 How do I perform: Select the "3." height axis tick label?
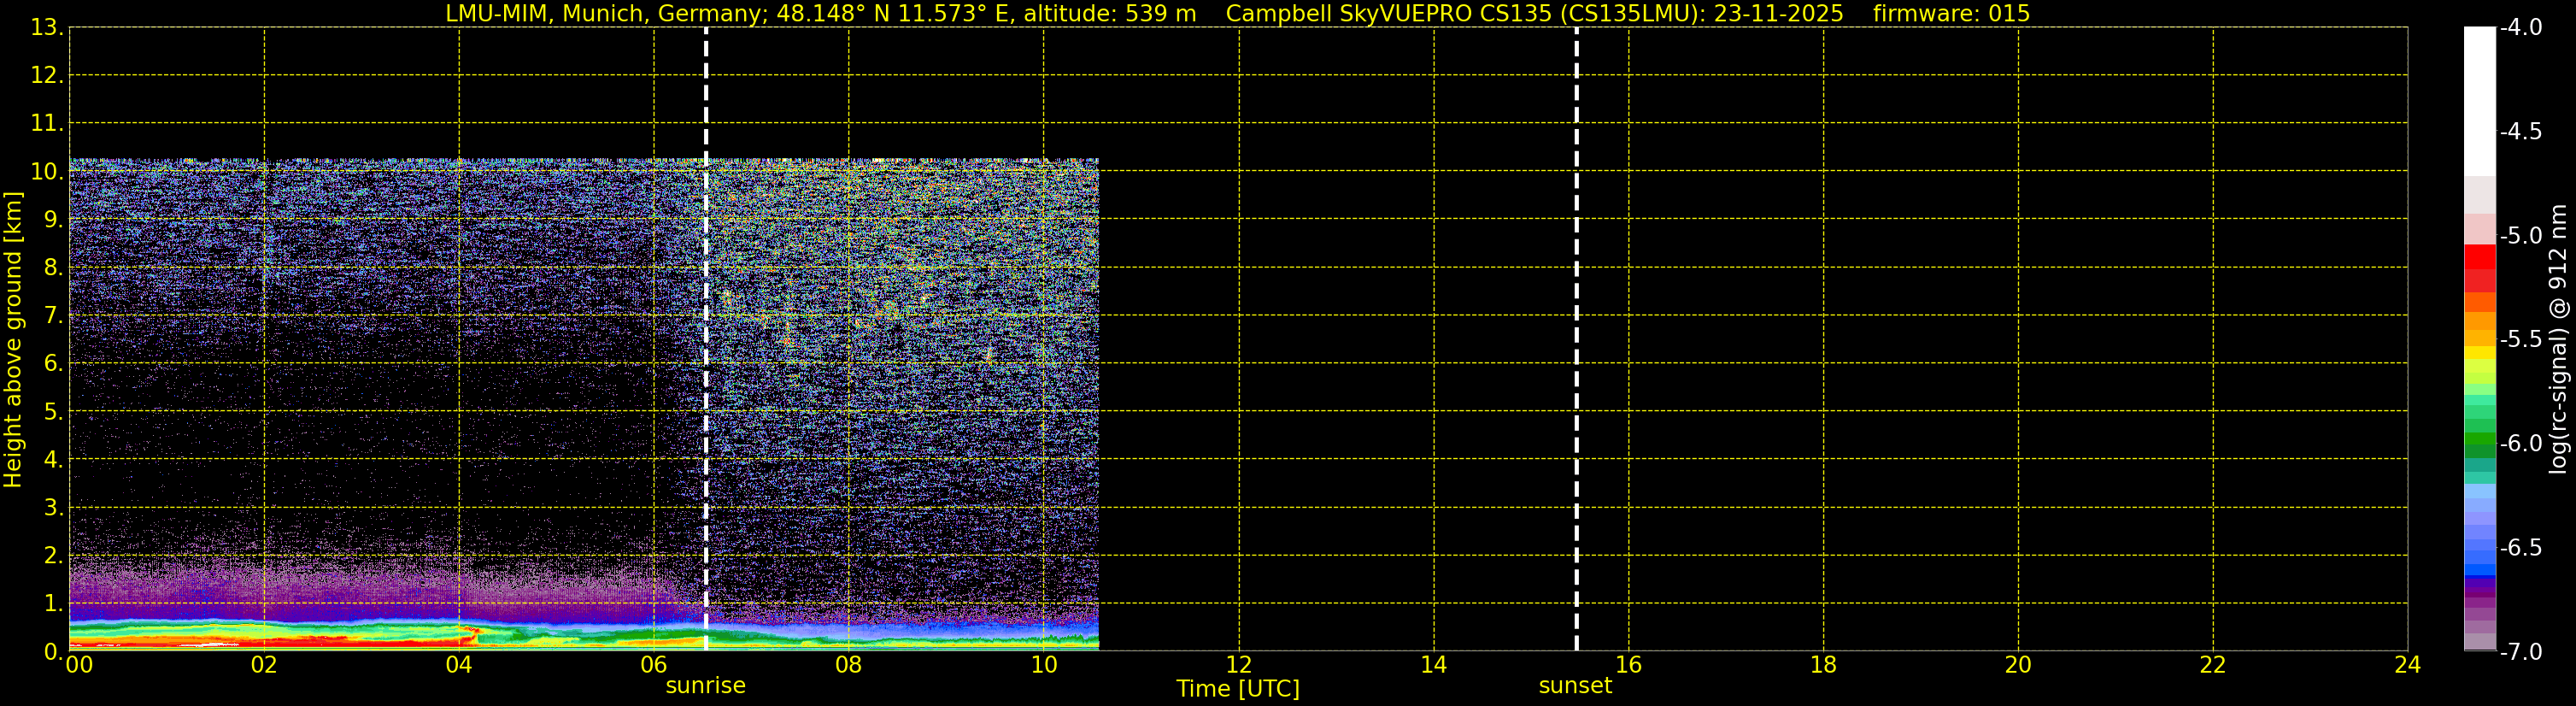(53, 508)
